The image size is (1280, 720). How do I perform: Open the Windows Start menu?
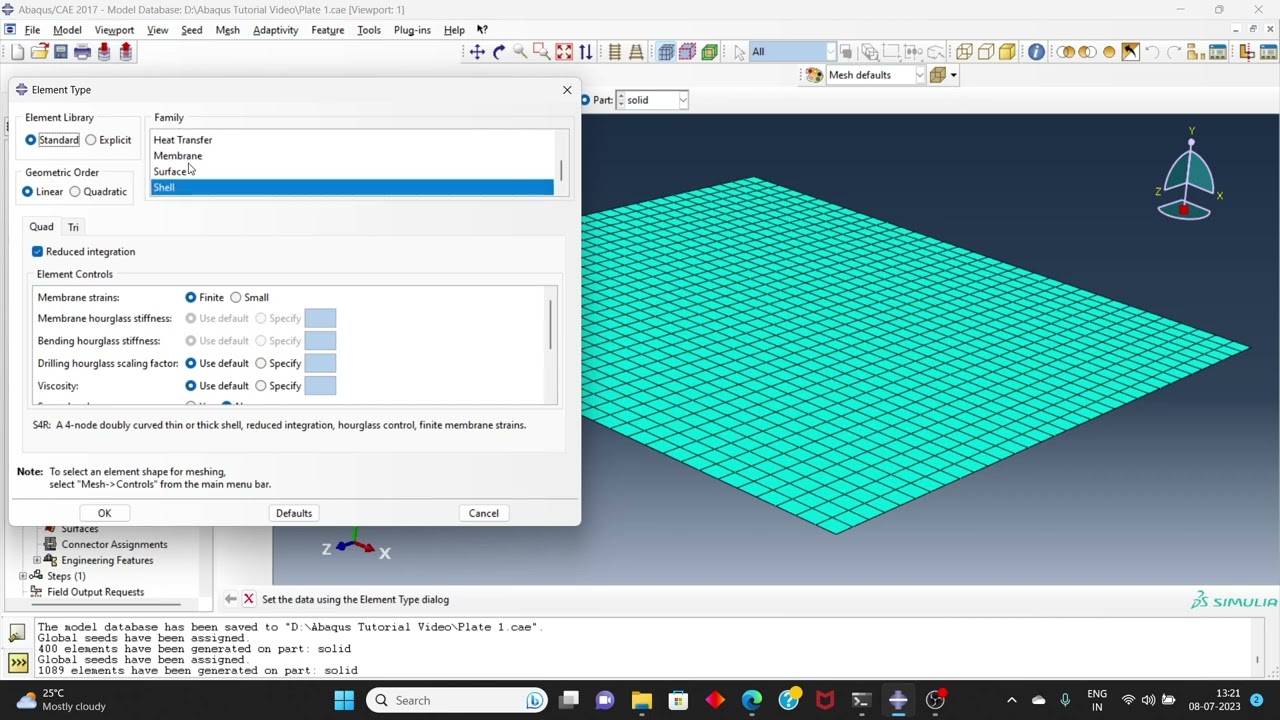click(344, 700)
